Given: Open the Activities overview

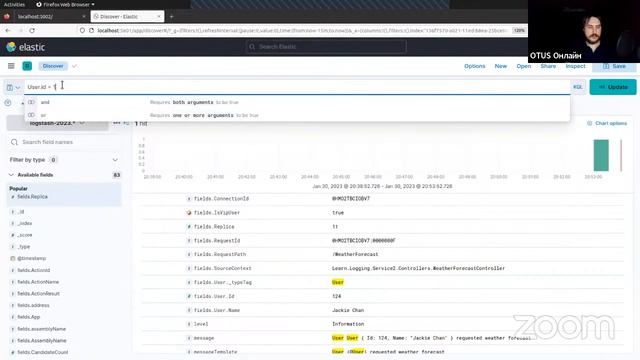Looking at the screenshot, I should 14,4.
